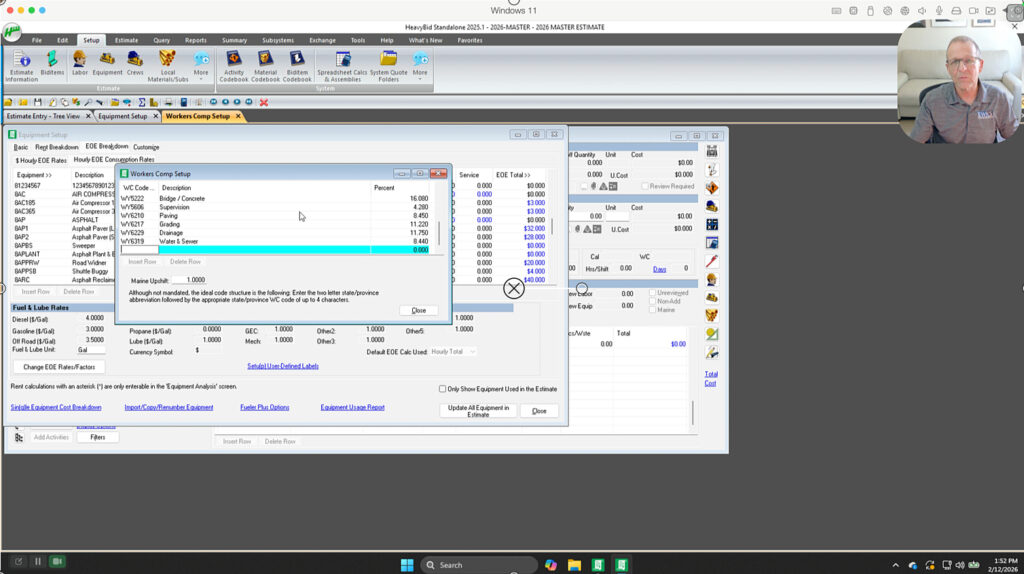The height and width of the screenshot is (574, 1024).
Task: Click the Marine Upshift input field
Action: point(189,280)
